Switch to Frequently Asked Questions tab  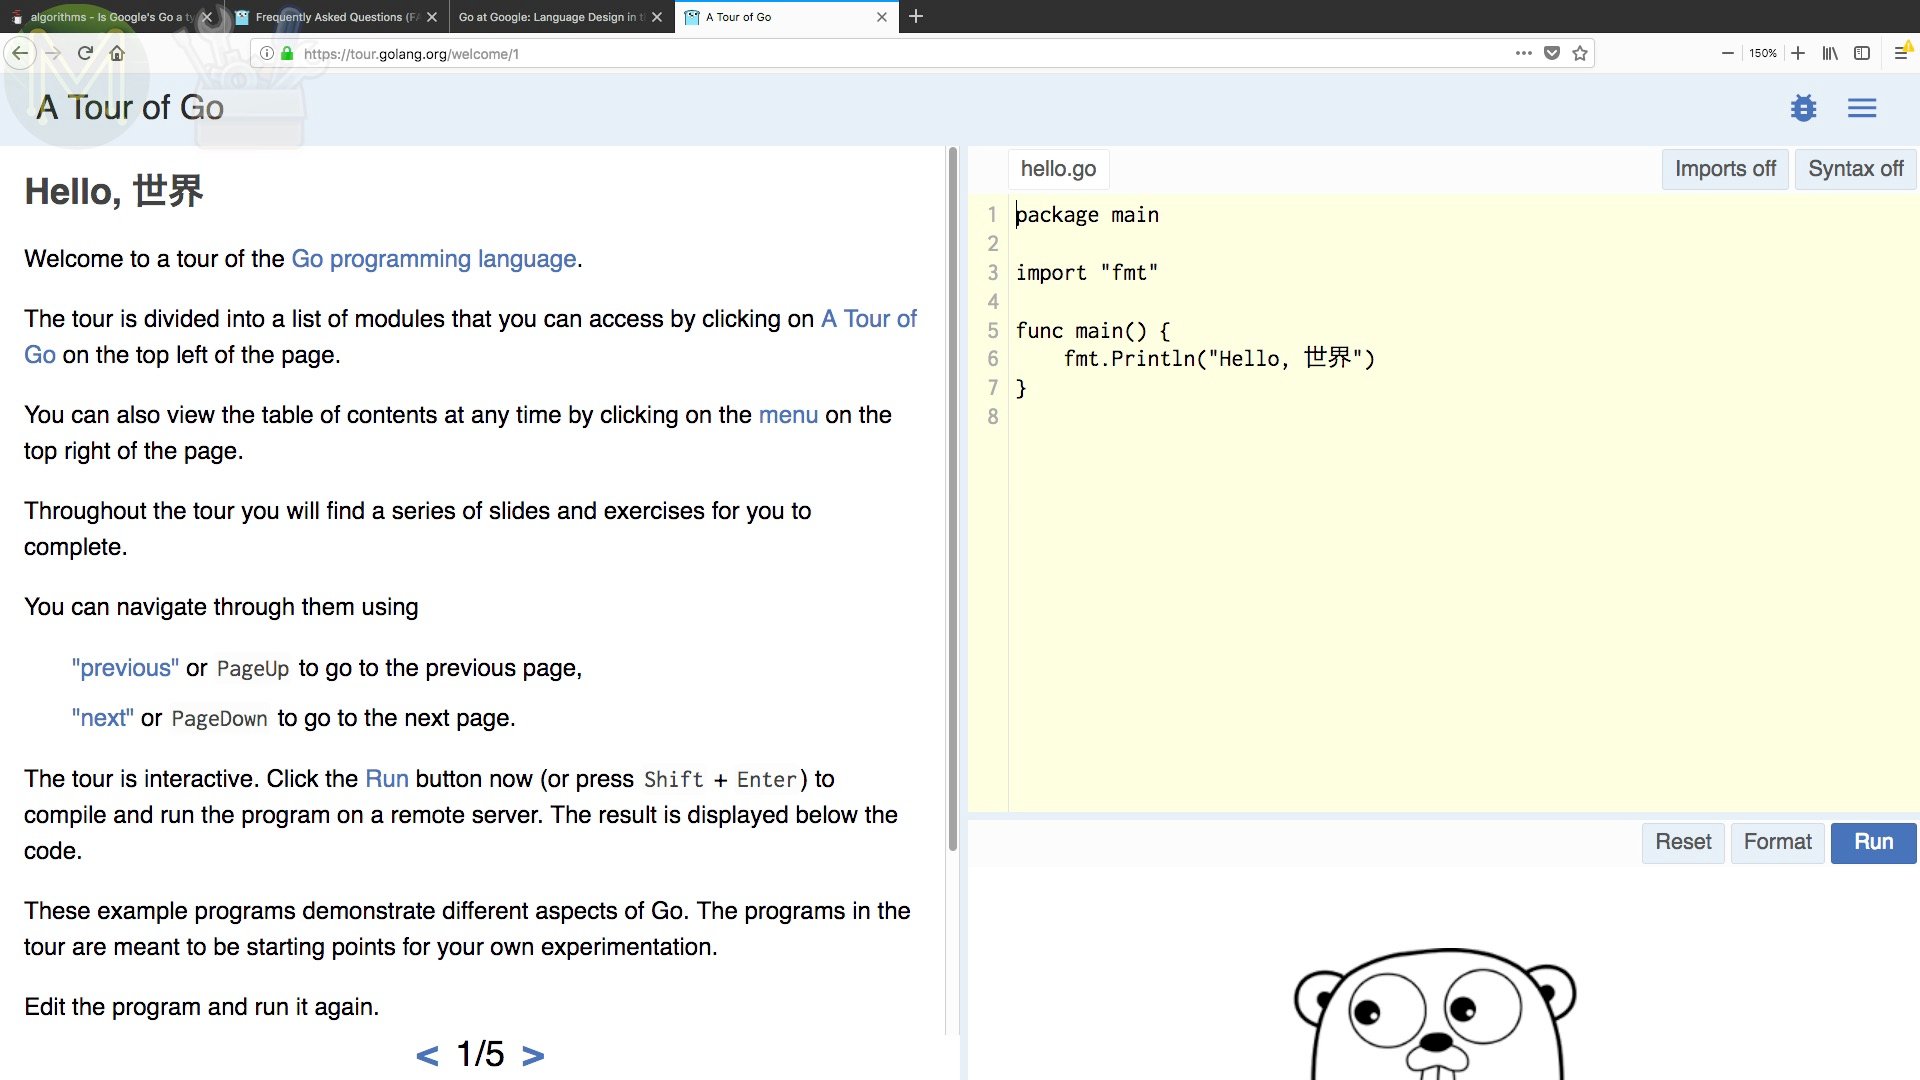[336, 17]
